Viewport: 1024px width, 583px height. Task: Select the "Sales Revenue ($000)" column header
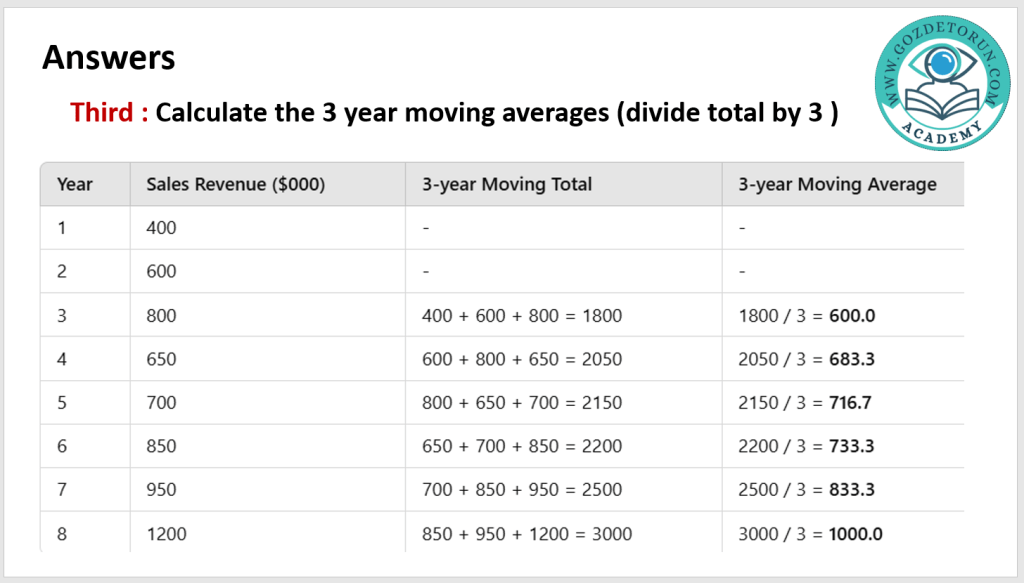coord(235,184)
